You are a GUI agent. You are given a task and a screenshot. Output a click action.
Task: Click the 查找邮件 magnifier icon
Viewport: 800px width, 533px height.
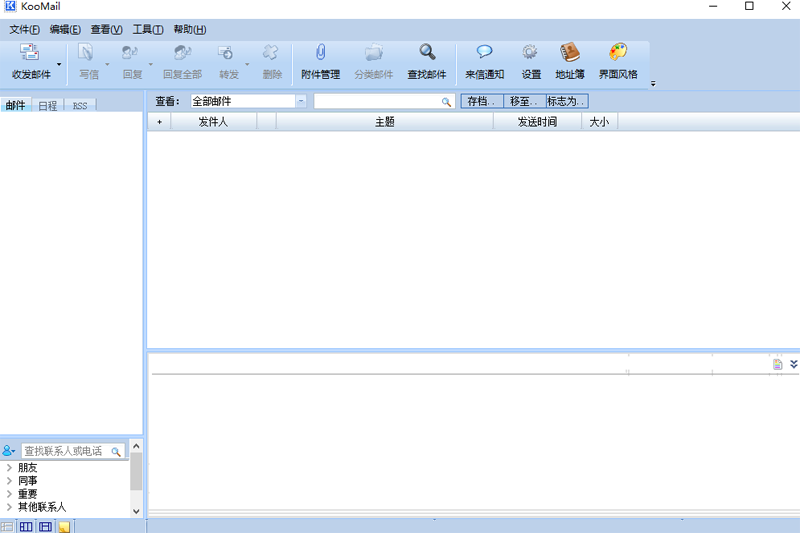(427, 54)
